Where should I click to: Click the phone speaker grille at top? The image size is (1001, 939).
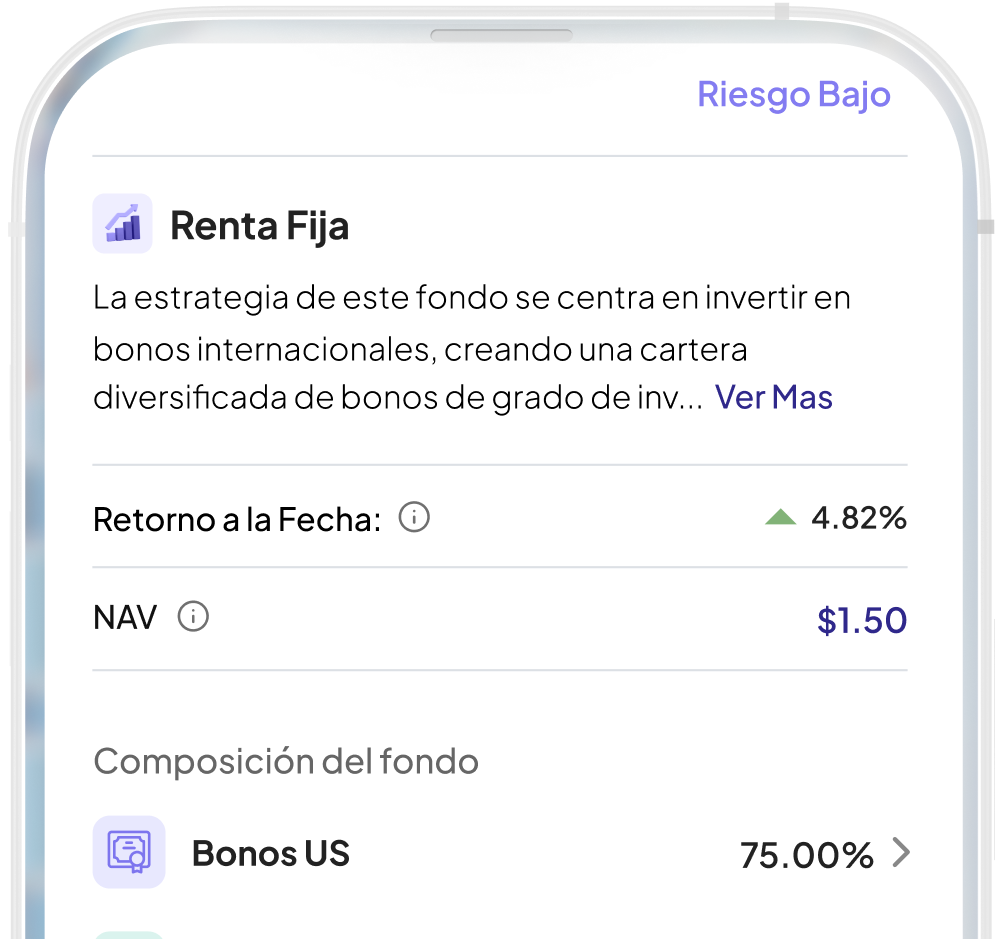(501, 35)
